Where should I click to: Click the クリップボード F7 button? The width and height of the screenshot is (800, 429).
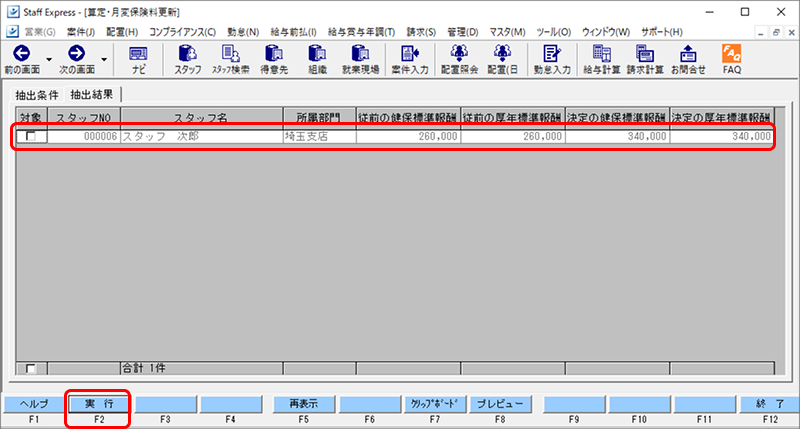pos(435,404)
